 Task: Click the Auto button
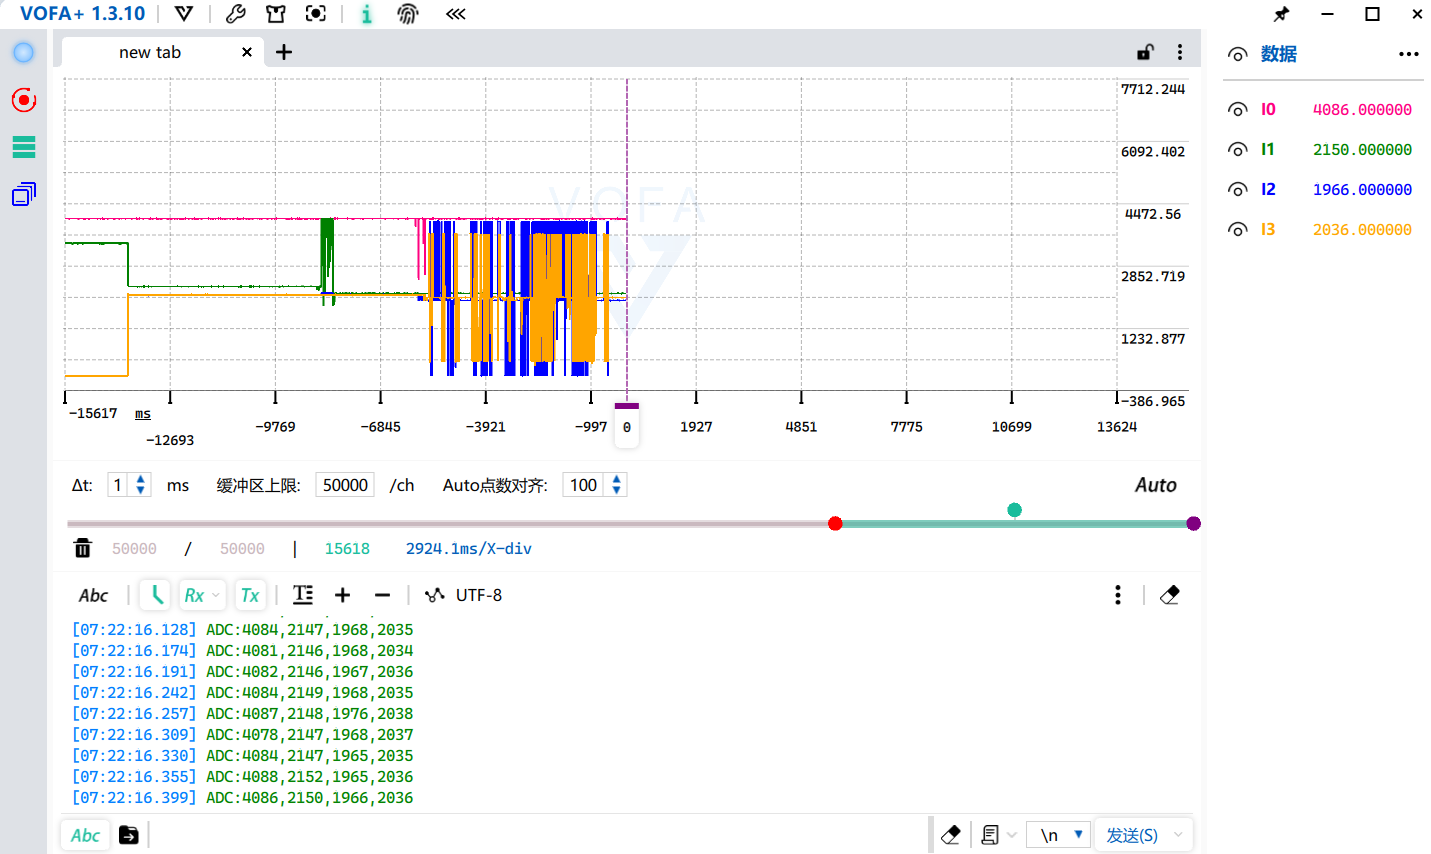click(x=1155, y=485)
